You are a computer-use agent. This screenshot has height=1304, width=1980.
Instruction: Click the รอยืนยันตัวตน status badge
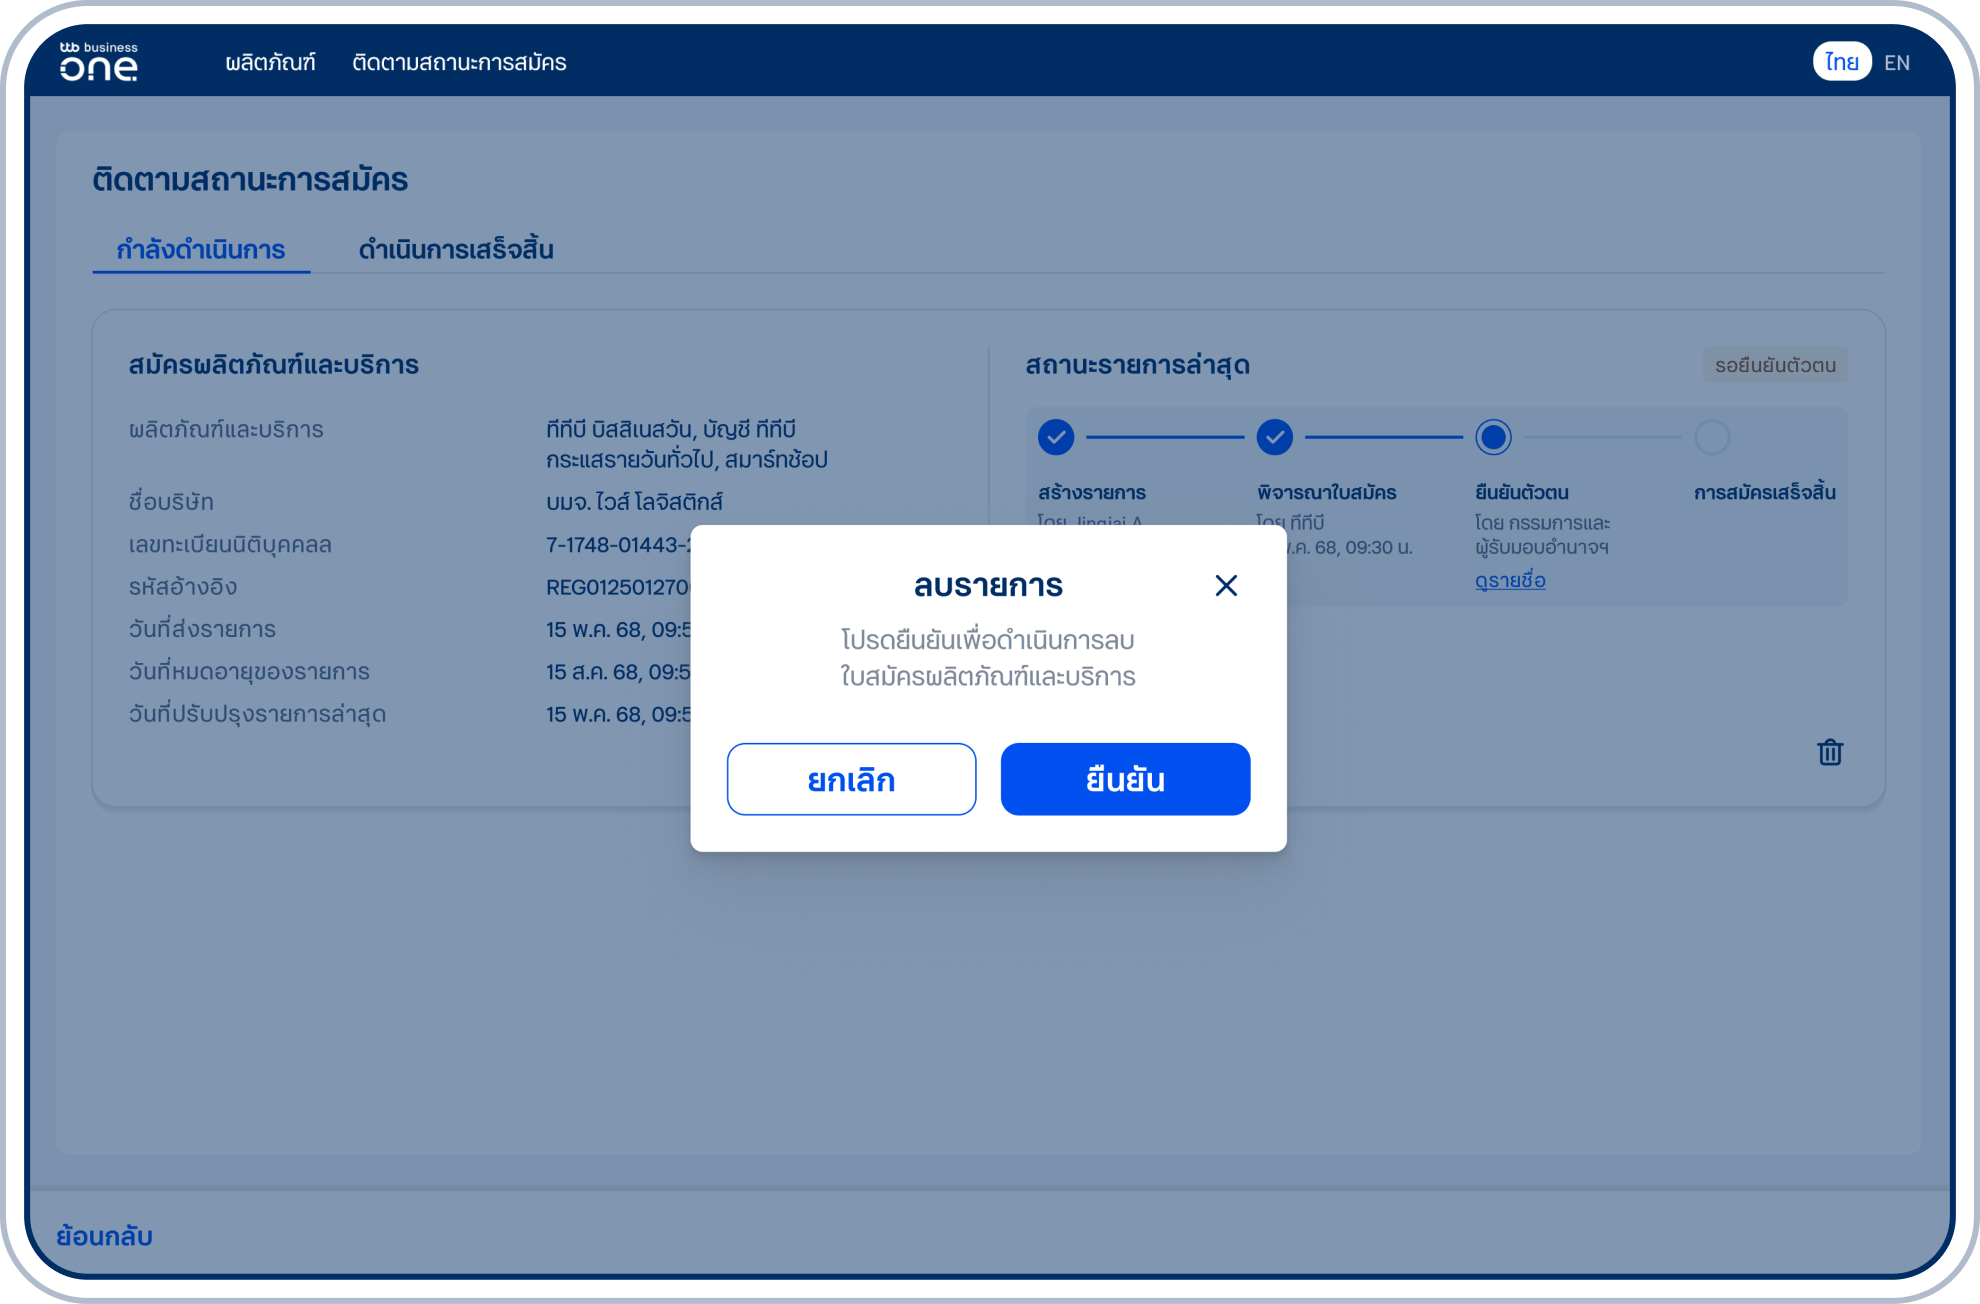(x=1775, y=365)
